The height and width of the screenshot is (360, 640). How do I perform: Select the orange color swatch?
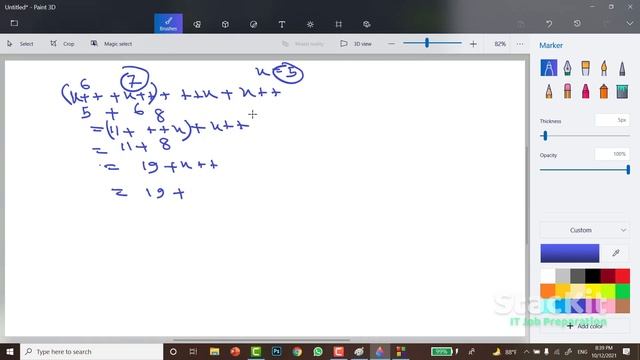(x=548, y=291)
